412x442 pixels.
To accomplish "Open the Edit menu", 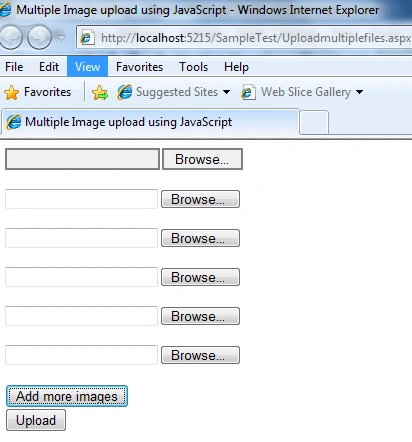I will tap(49, 67).
